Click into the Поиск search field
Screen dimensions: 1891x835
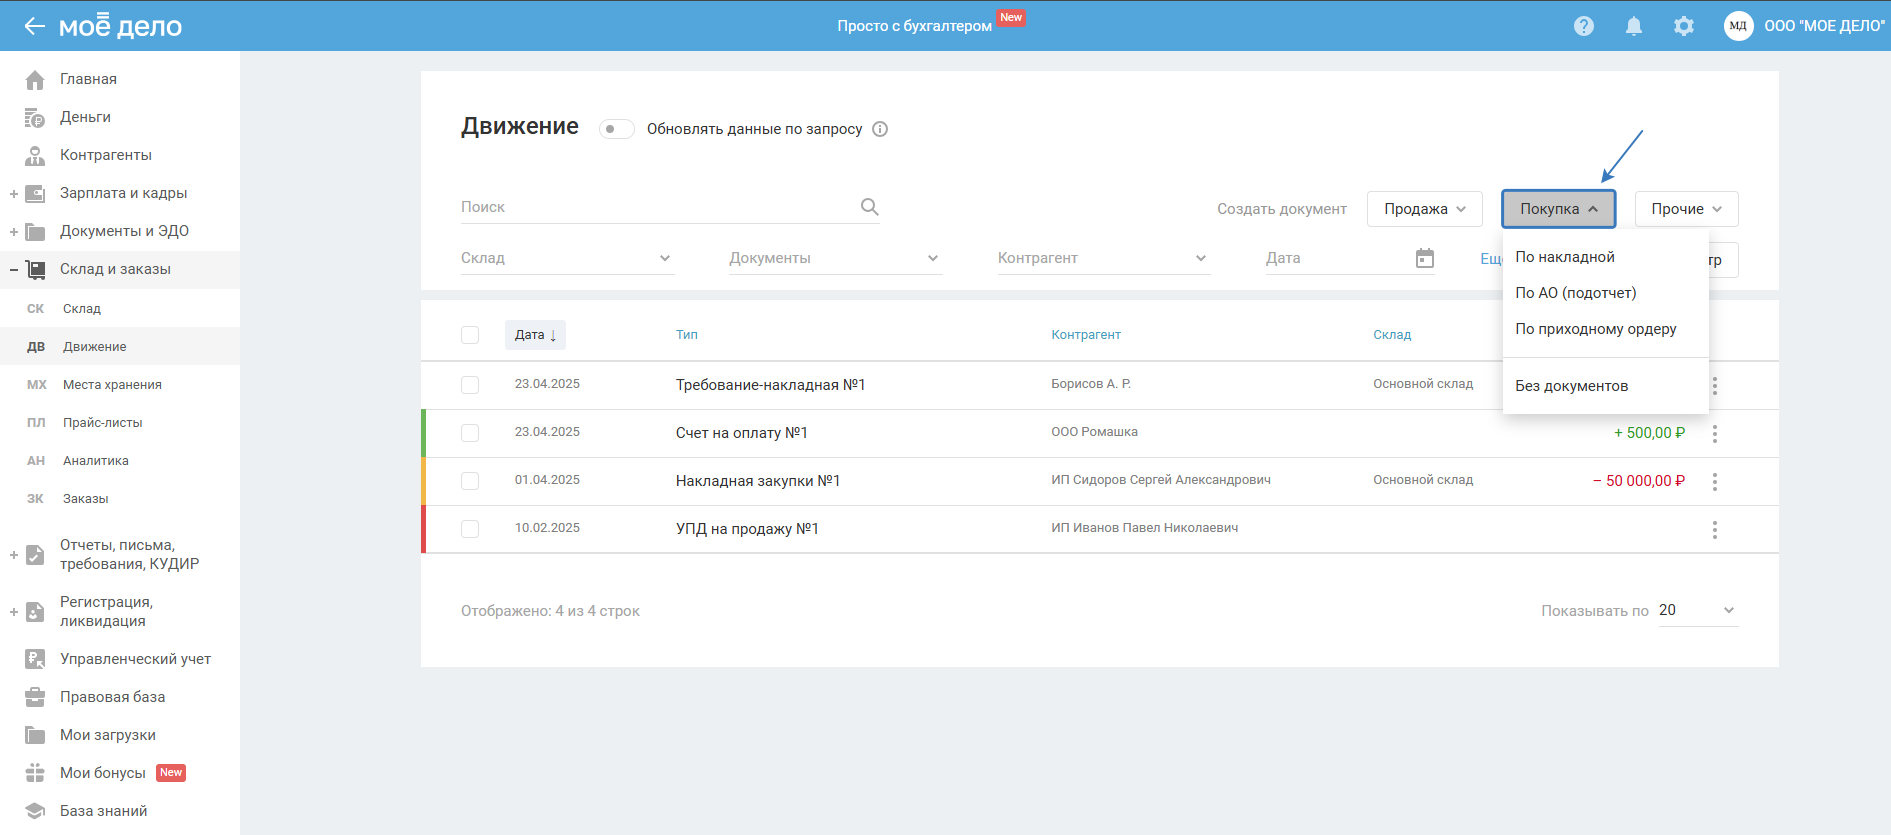660,207
